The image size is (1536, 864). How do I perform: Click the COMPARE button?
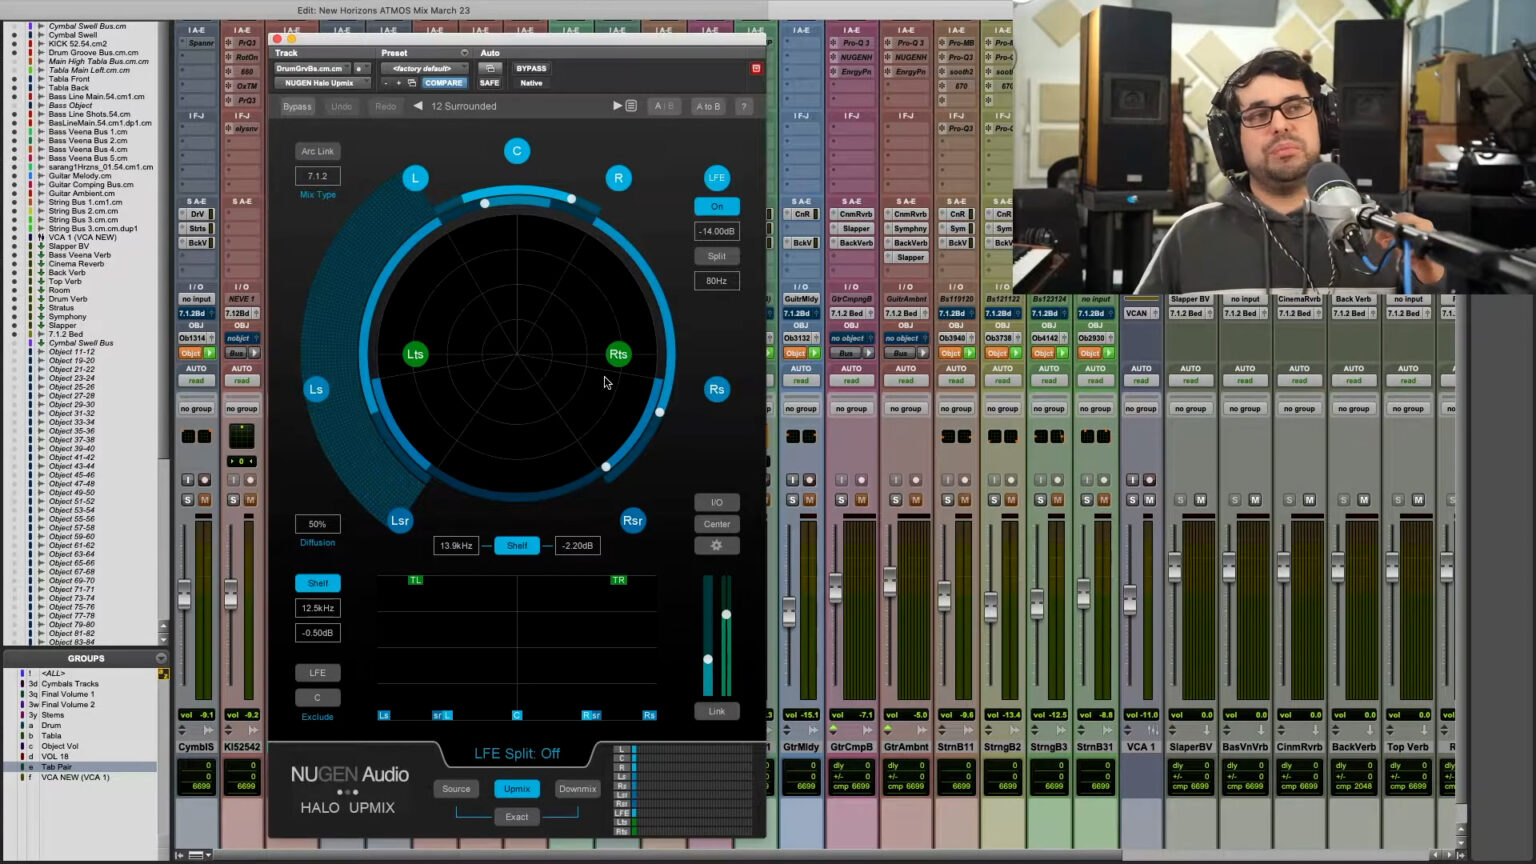coord(443,83)
